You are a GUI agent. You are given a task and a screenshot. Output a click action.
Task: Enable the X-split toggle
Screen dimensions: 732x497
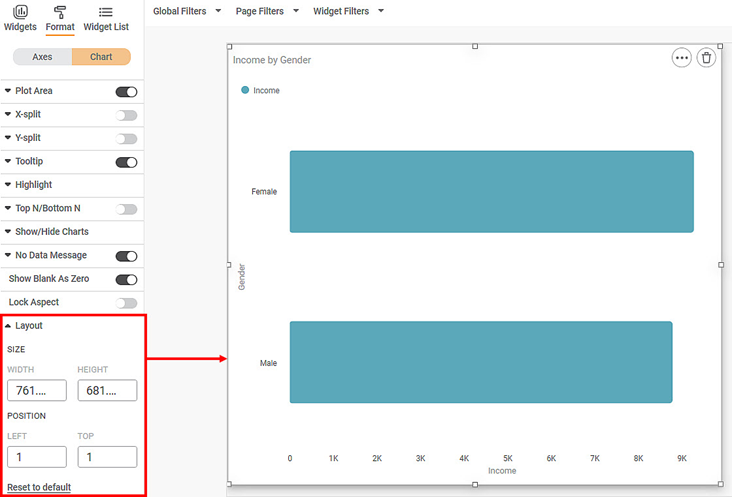[126, 115]
